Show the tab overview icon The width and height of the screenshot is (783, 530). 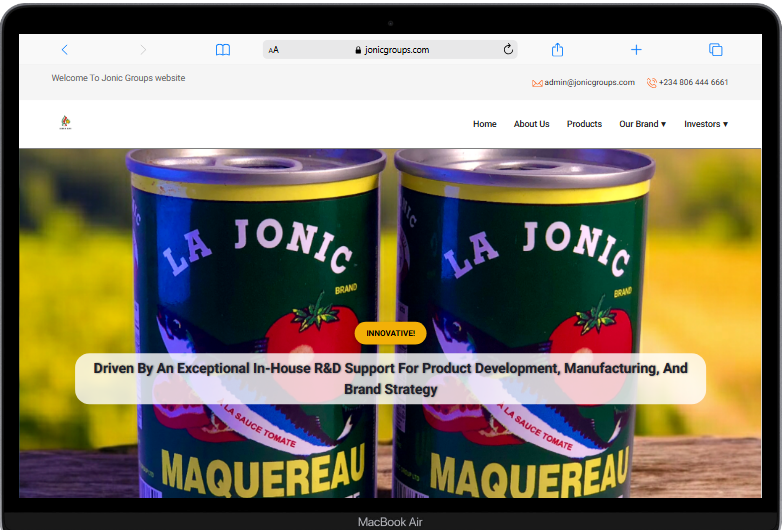click(x=716, y=49)
